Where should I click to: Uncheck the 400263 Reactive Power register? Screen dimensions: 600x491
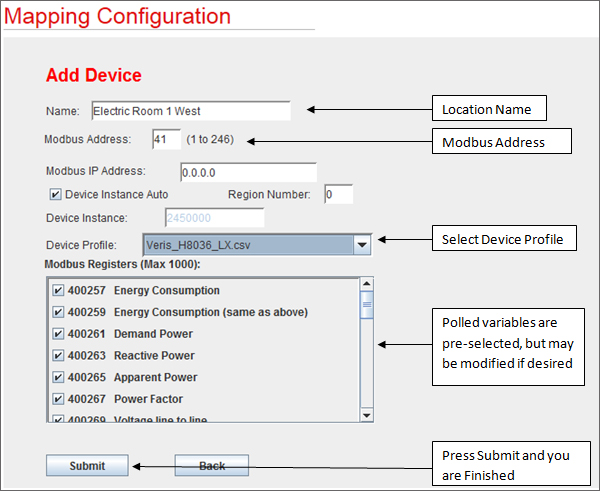pos(58,356)
